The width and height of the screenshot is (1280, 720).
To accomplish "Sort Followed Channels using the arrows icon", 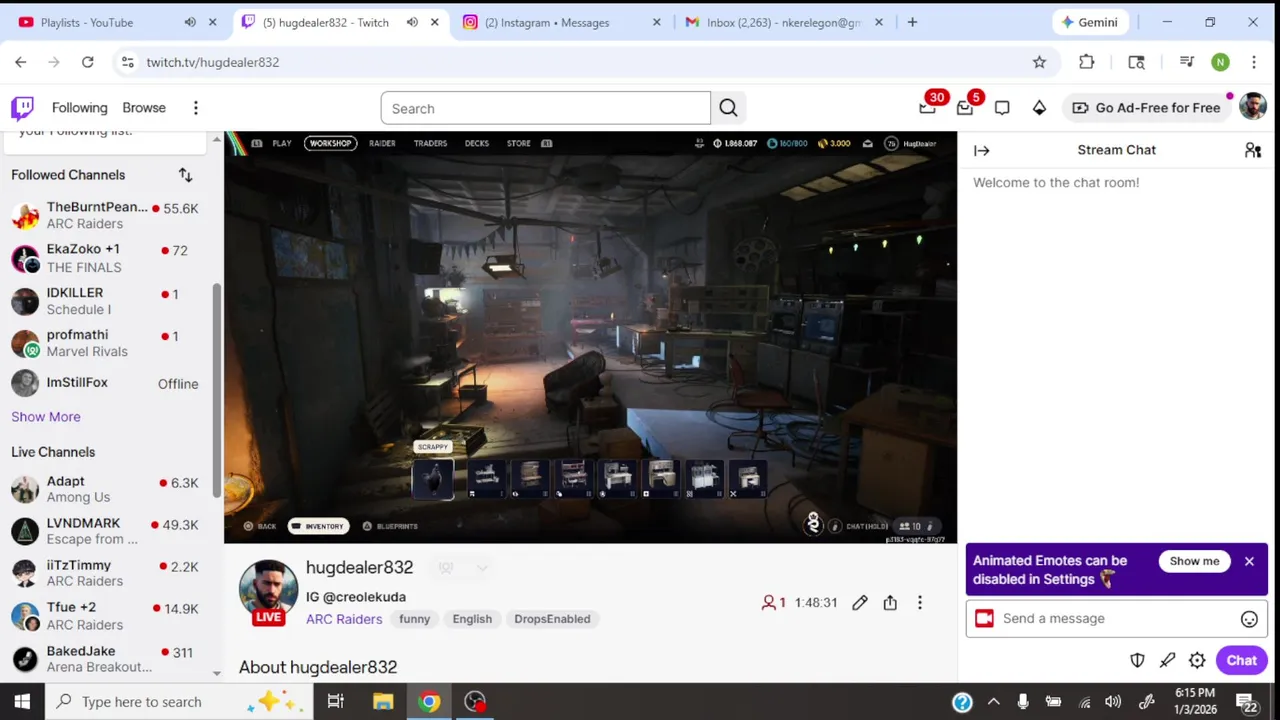I will tap(185, 175).
